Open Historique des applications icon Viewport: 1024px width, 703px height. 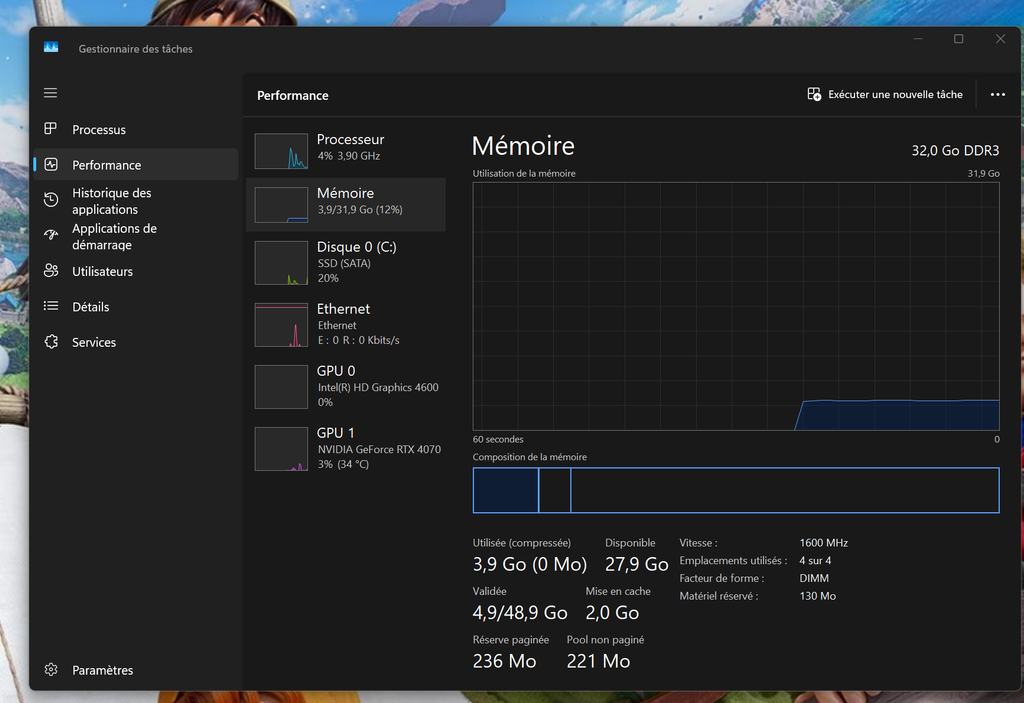[51, 200]
